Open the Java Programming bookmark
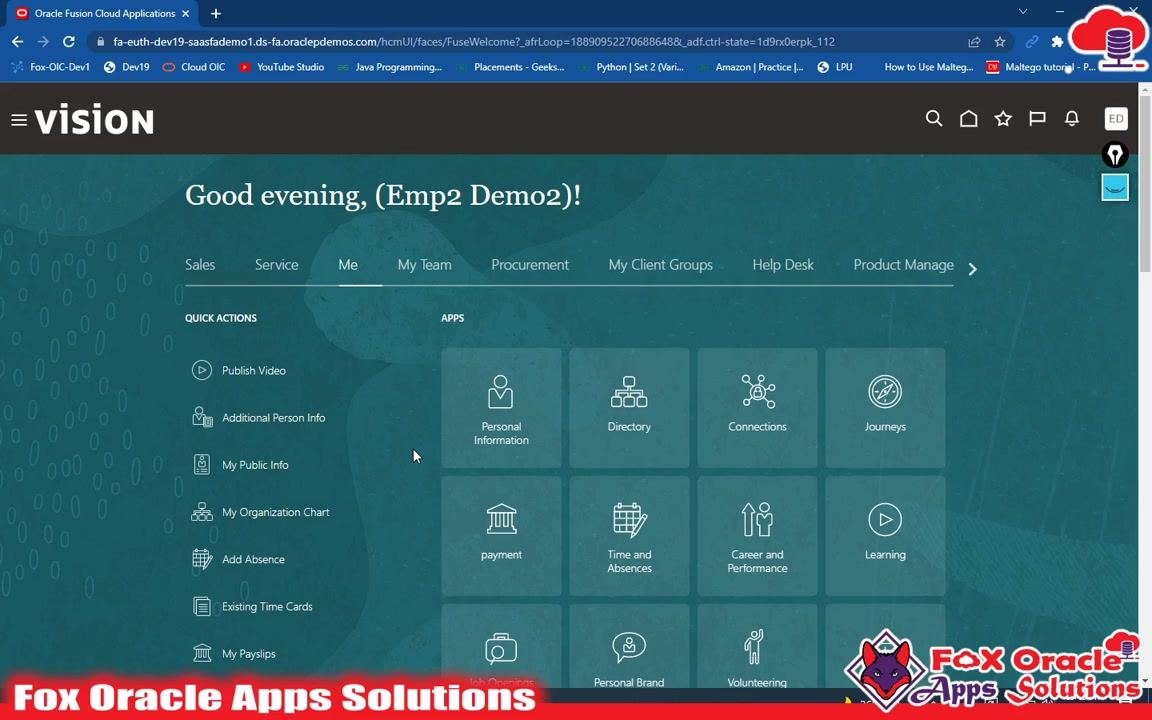The height and width of the screenshot is (720, 1152). click(390, 67)
